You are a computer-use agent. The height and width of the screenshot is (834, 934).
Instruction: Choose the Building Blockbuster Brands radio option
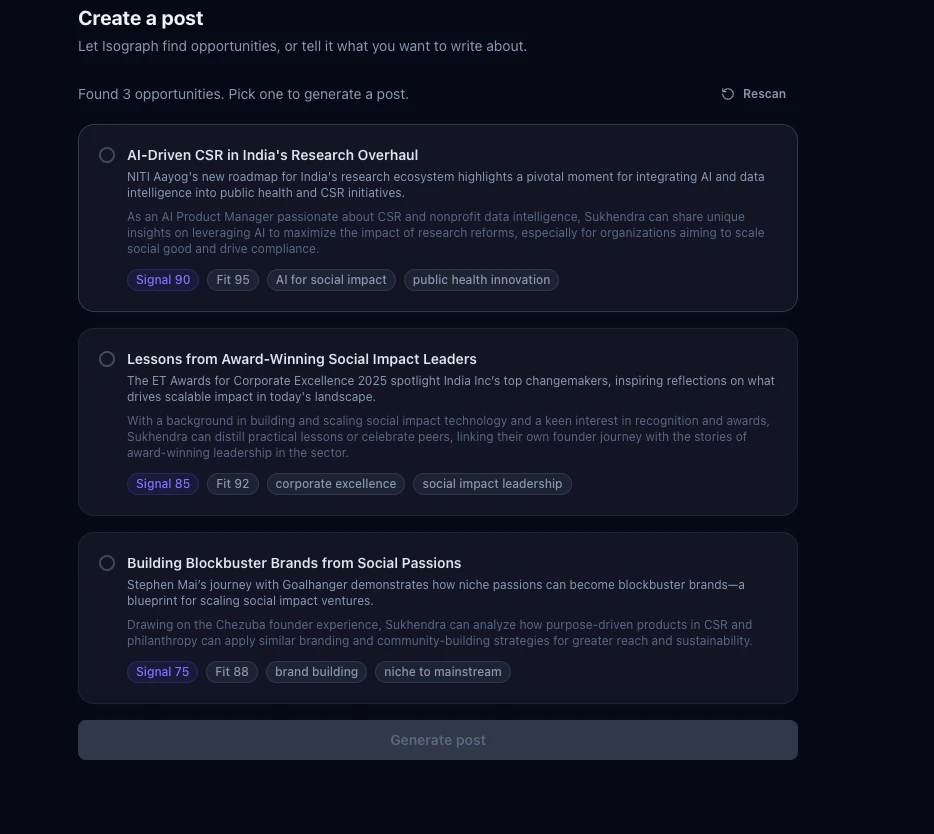point(107,563)
